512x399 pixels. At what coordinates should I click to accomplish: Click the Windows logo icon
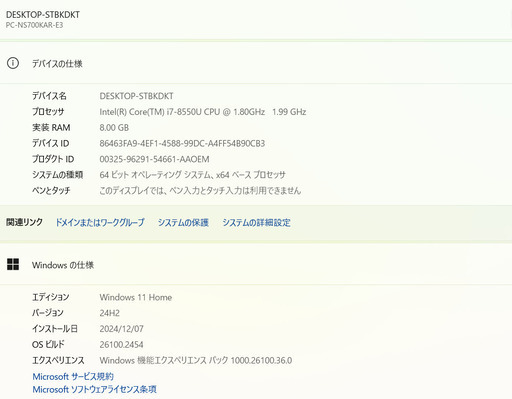(13, 264)
